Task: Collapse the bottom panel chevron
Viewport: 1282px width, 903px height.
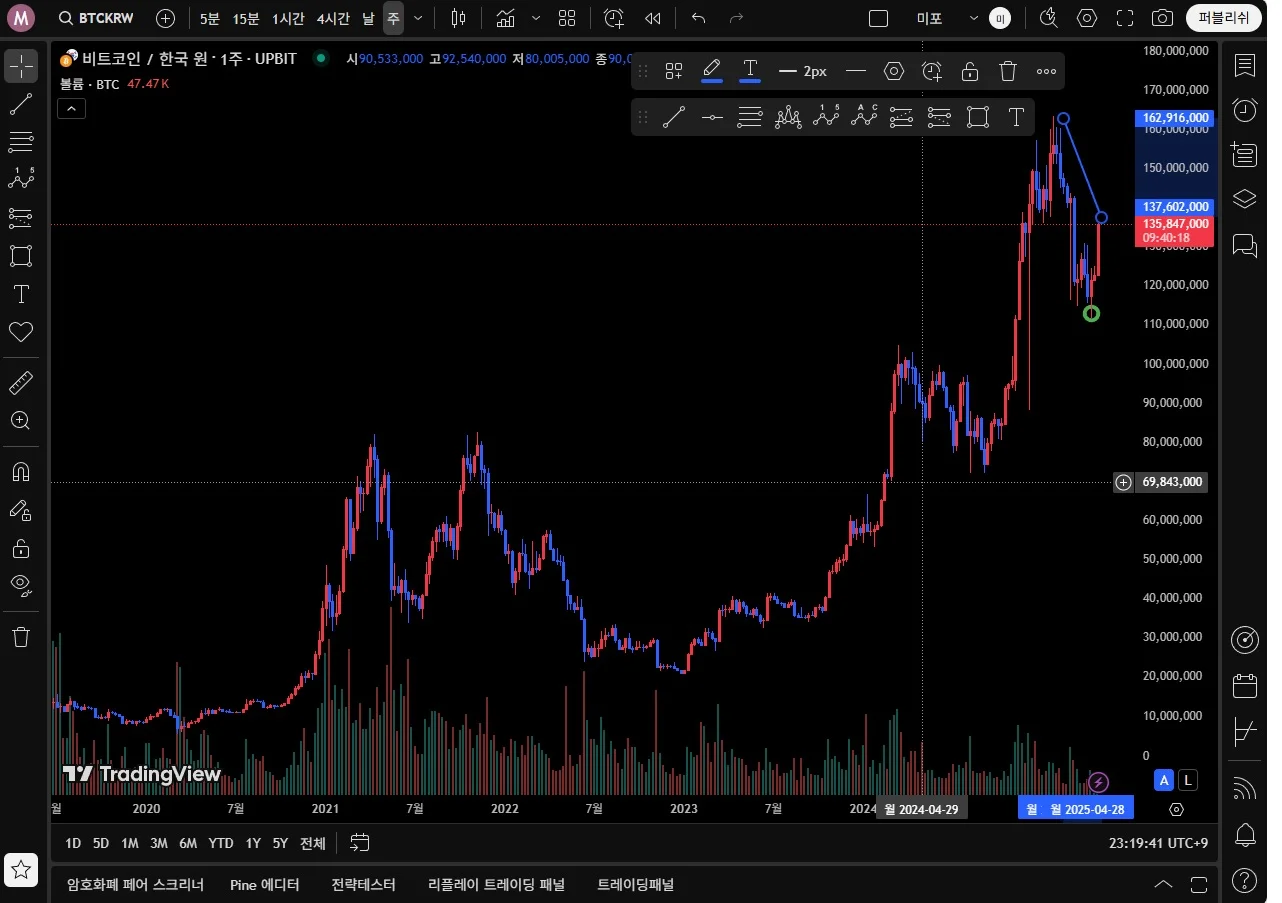Action: (x=1164, y=884)
